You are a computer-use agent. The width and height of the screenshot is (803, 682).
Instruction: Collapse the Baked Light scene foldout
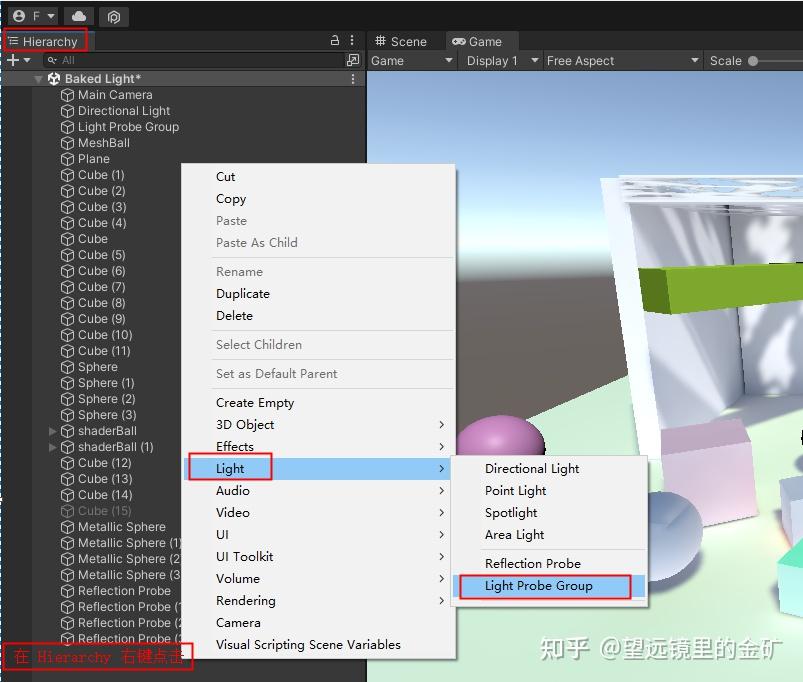[x=38, y=79]
